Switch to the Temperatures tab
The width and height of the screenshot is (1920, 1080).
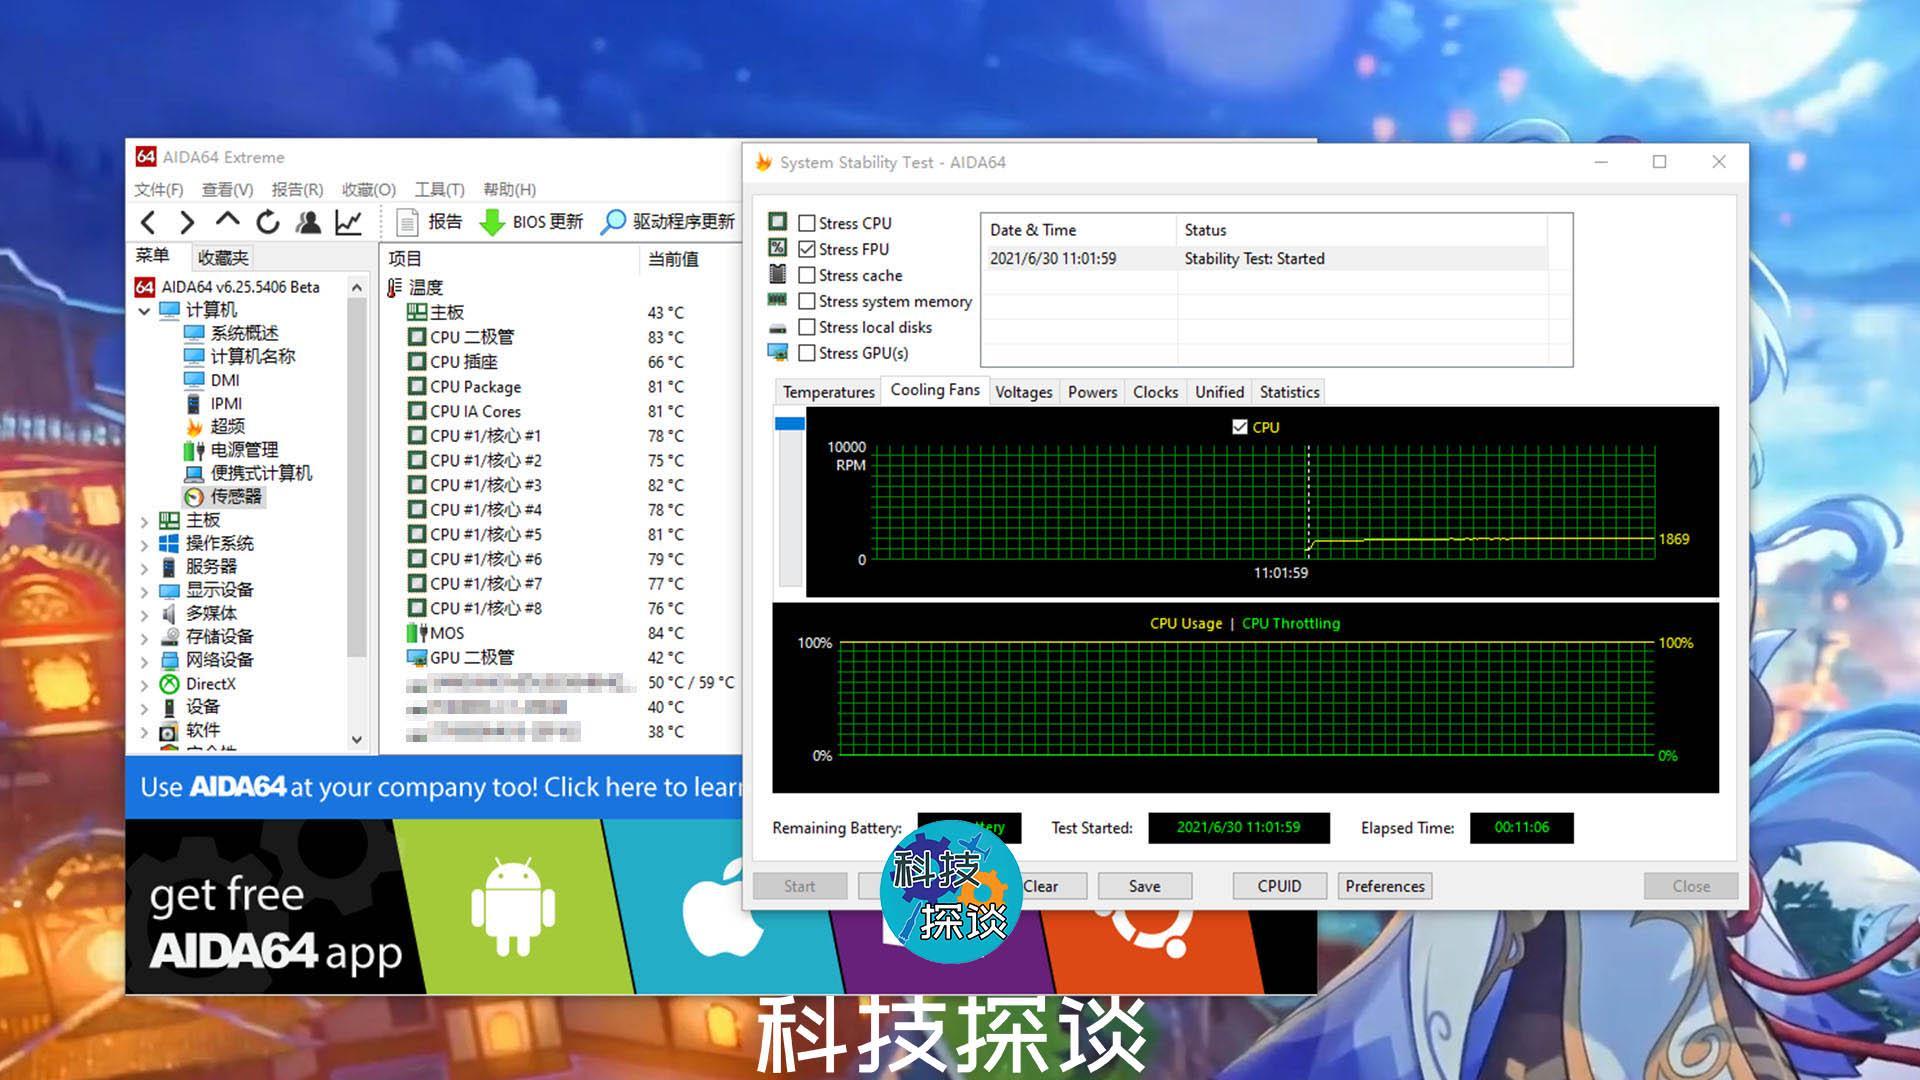827,391
